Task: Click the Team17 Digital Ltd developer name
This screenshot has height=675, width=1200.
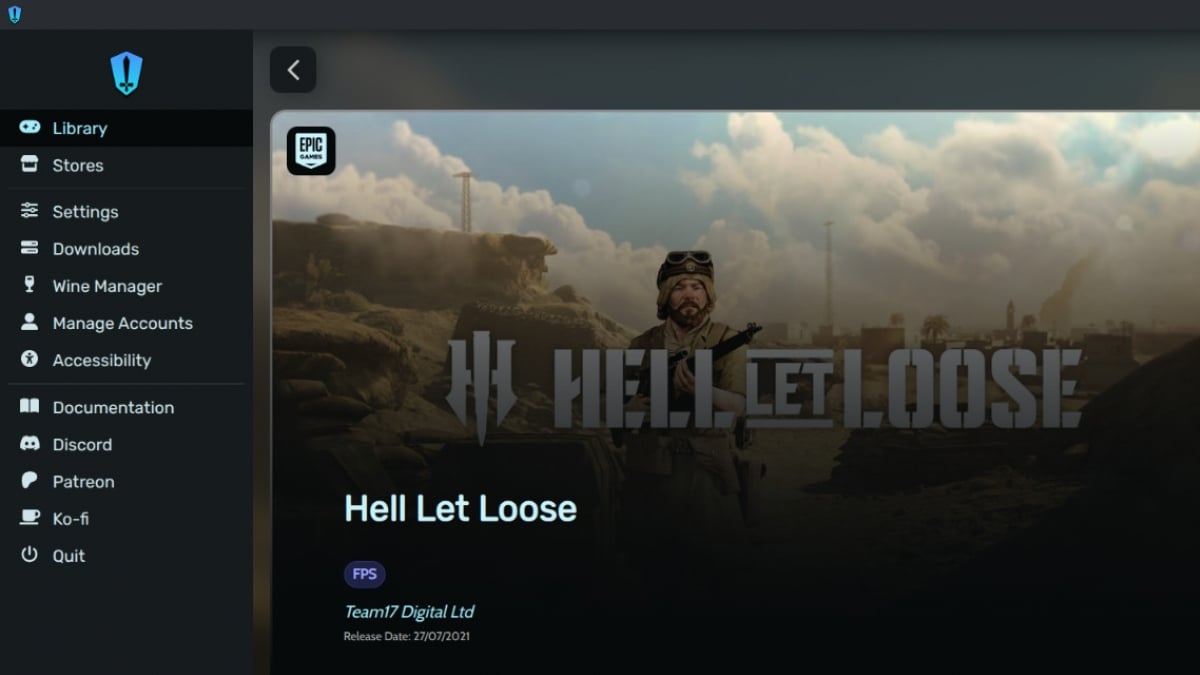Action: click(x=409, y=612)
